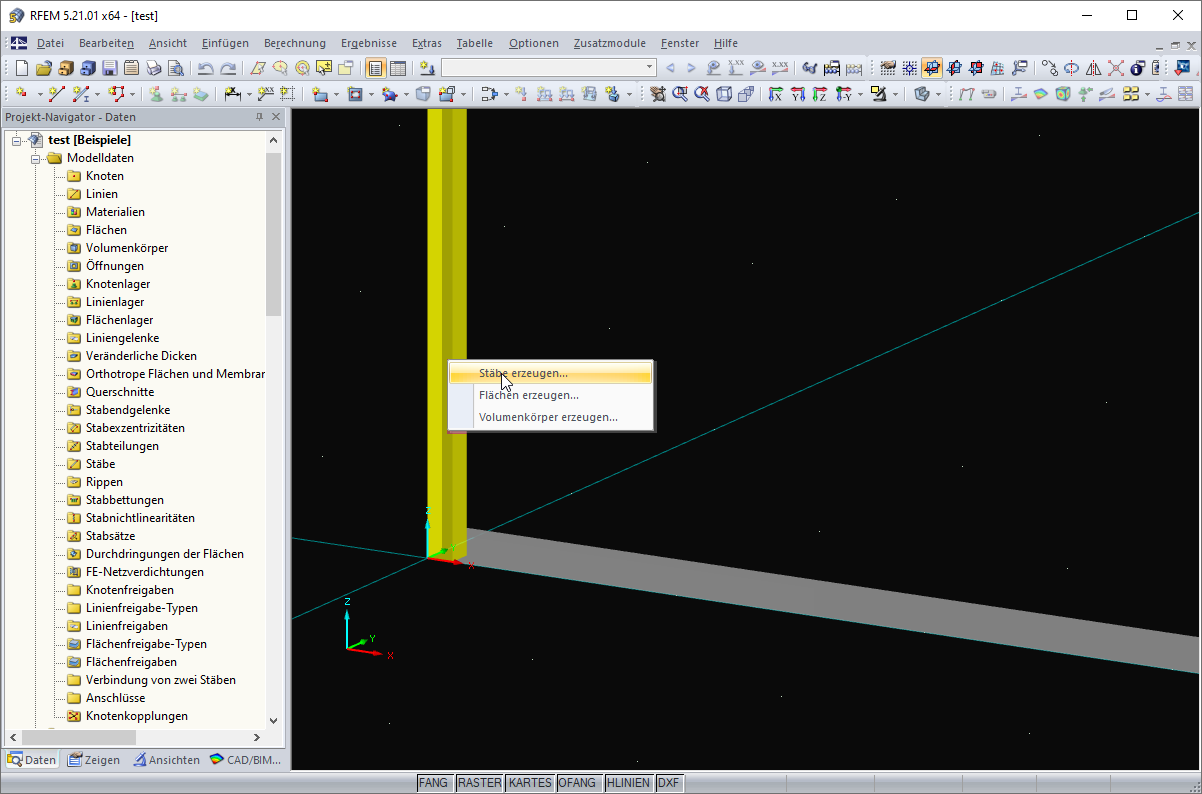Toggle the table display icon in the toolbar
Screen dimensions: 1202x794
coord(398,68)
